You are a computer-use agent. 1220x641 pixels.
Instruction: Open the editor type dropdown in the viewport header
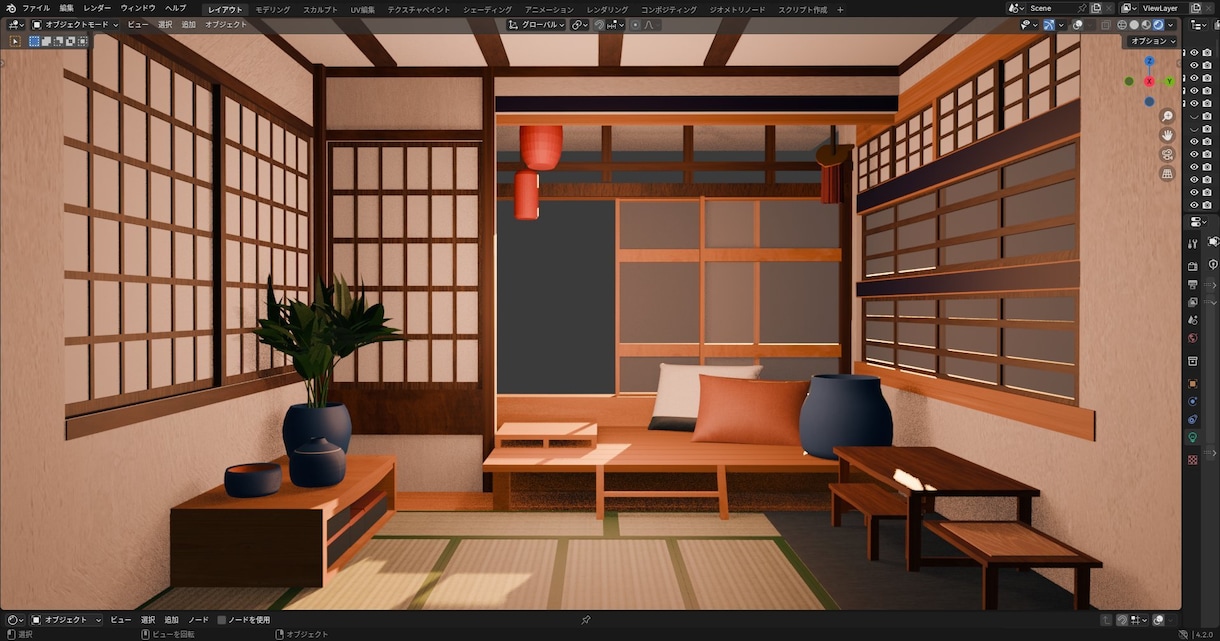[14, 25]
